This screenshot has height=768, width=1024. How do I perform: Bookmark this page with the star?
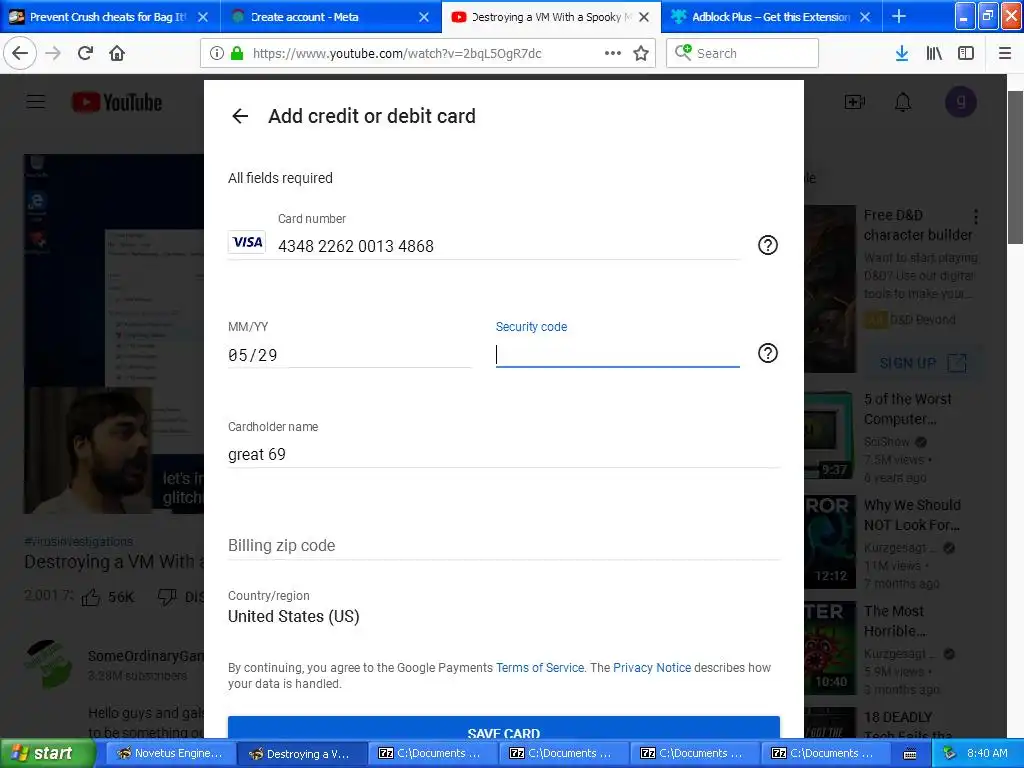(641, 53)
